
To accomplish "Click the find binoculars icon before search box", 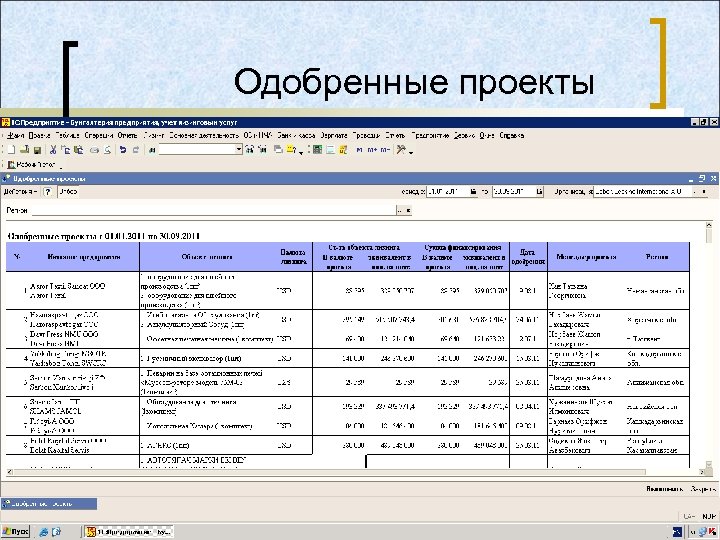I will [152, 150].
